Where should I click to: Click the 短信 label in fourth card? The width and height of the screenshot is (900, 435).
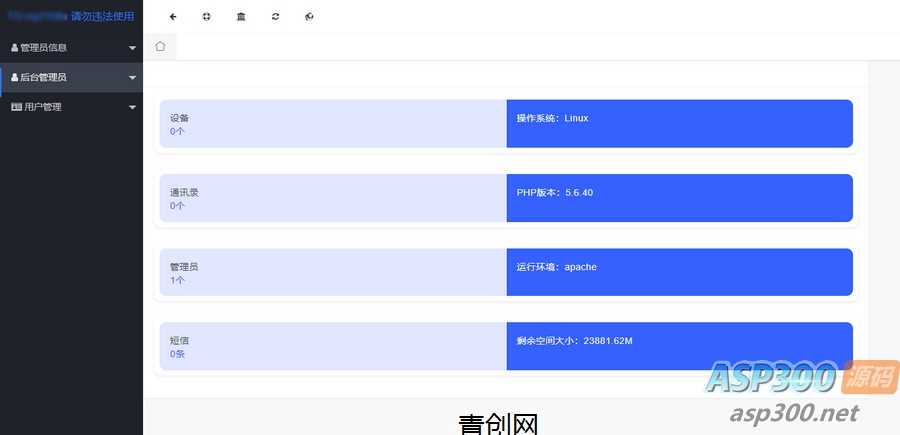click(180, 341)
